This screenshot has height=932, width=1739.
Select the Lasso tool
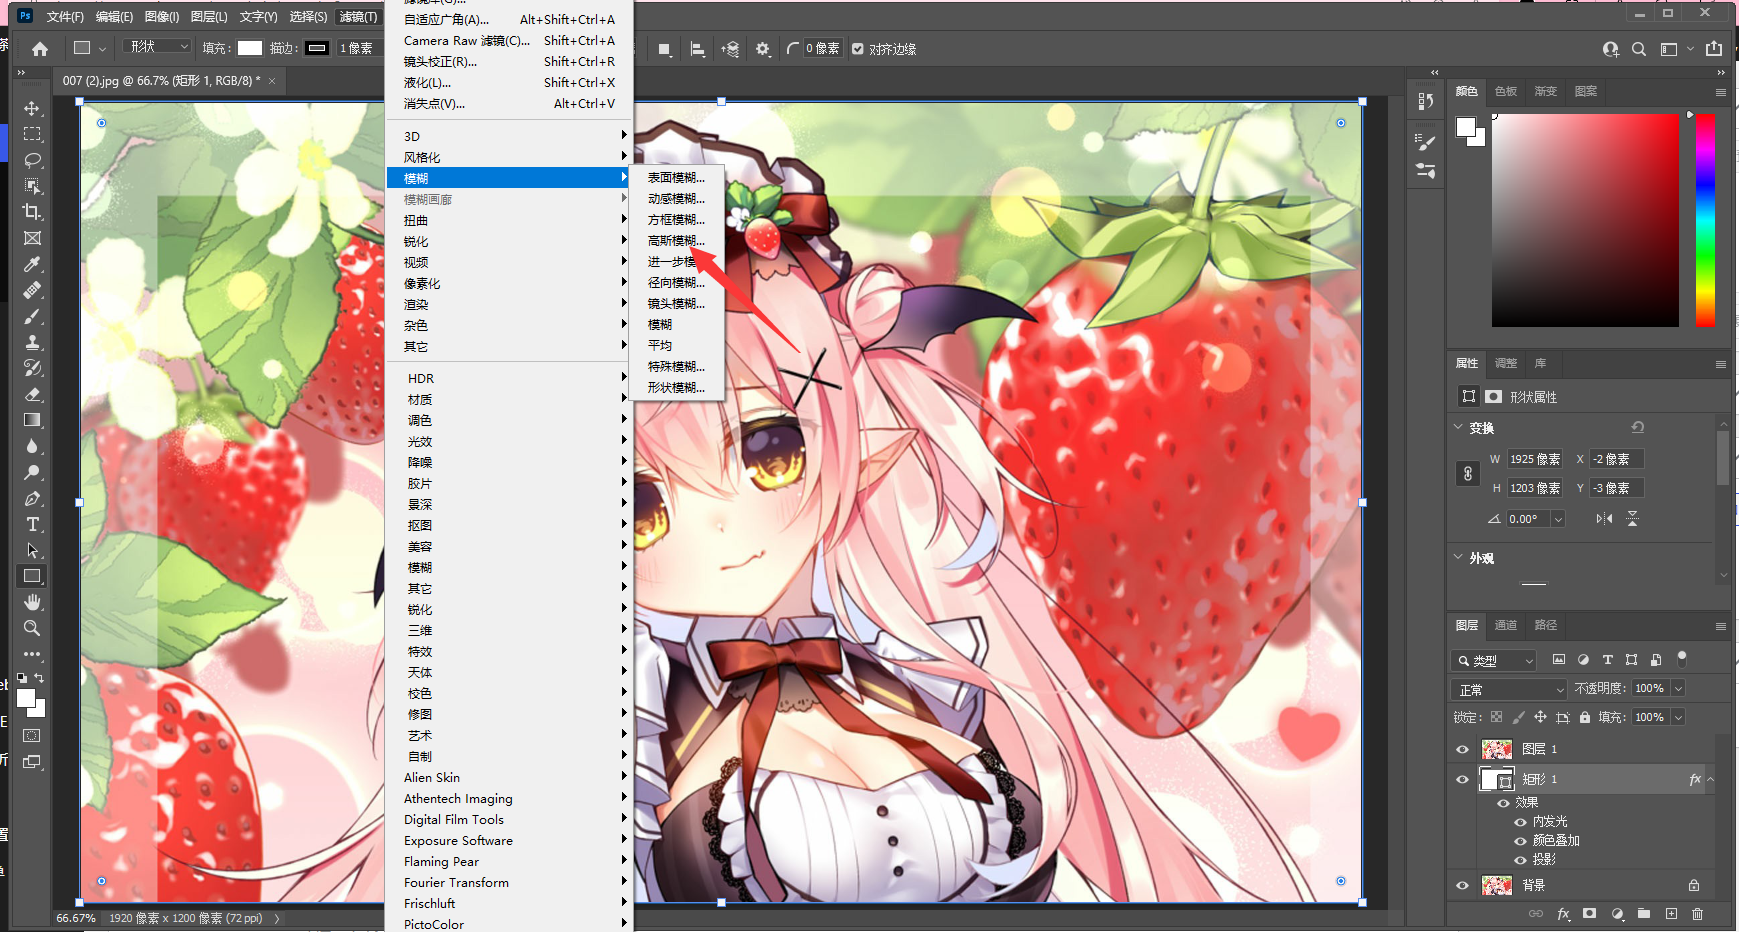pos(32,160)
